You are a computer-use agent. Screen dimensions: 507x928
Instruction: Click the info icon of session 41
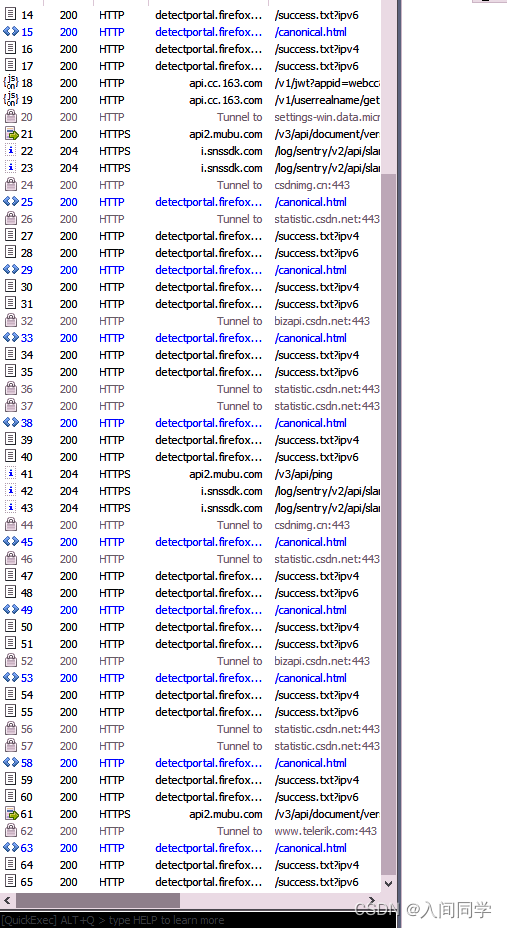click(x=10, y=473)
